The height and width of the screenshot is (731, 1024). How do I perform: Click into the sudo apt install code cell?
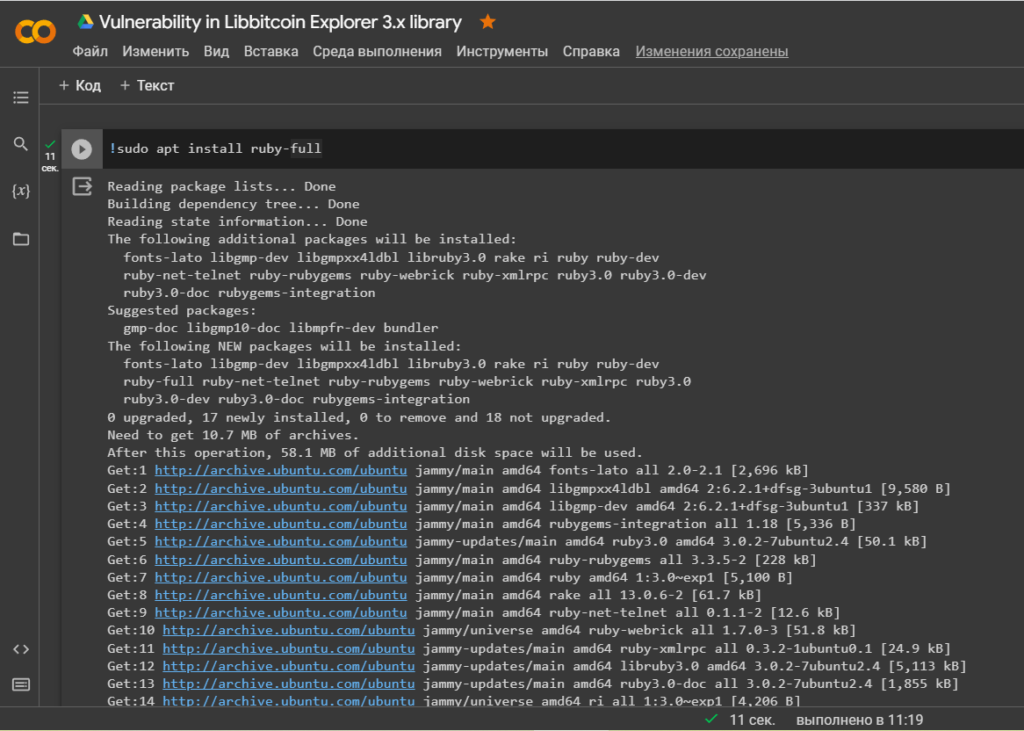562,149
